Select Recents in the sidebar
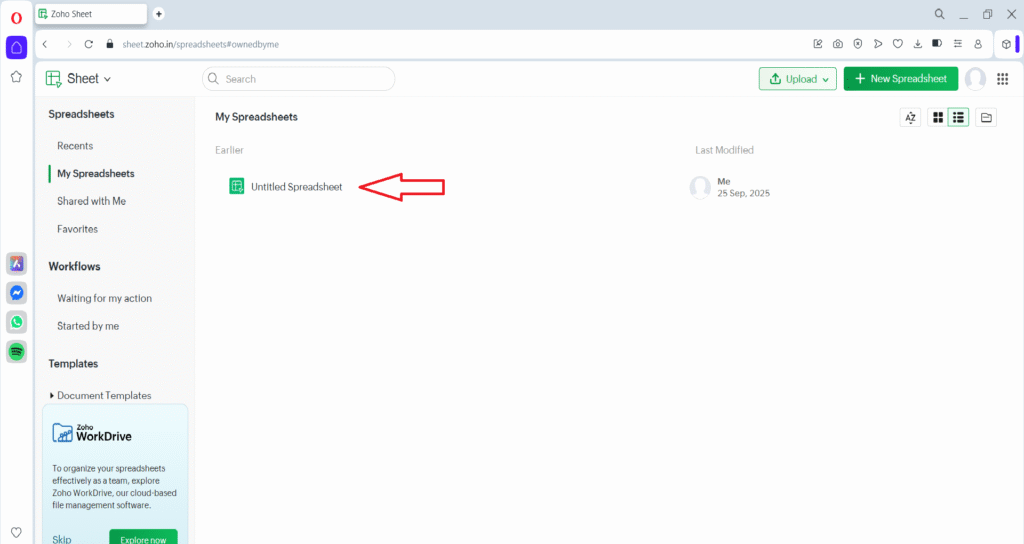1024x544 pixels. pos(75,146)
